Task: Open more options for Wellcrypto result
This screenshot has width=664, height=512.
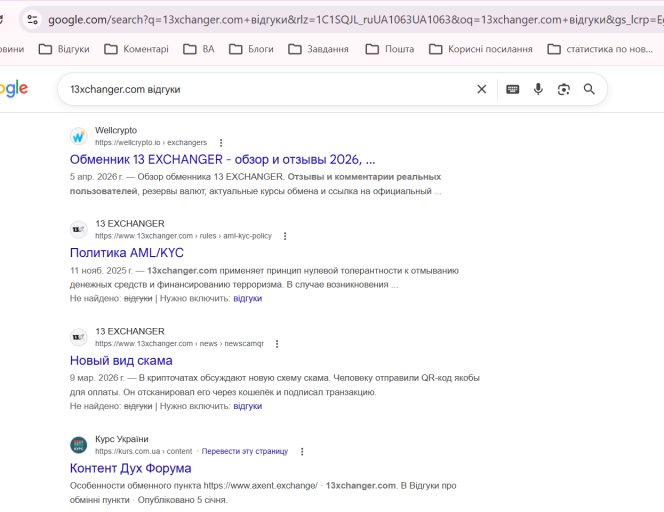Action: tap(221, 143)
